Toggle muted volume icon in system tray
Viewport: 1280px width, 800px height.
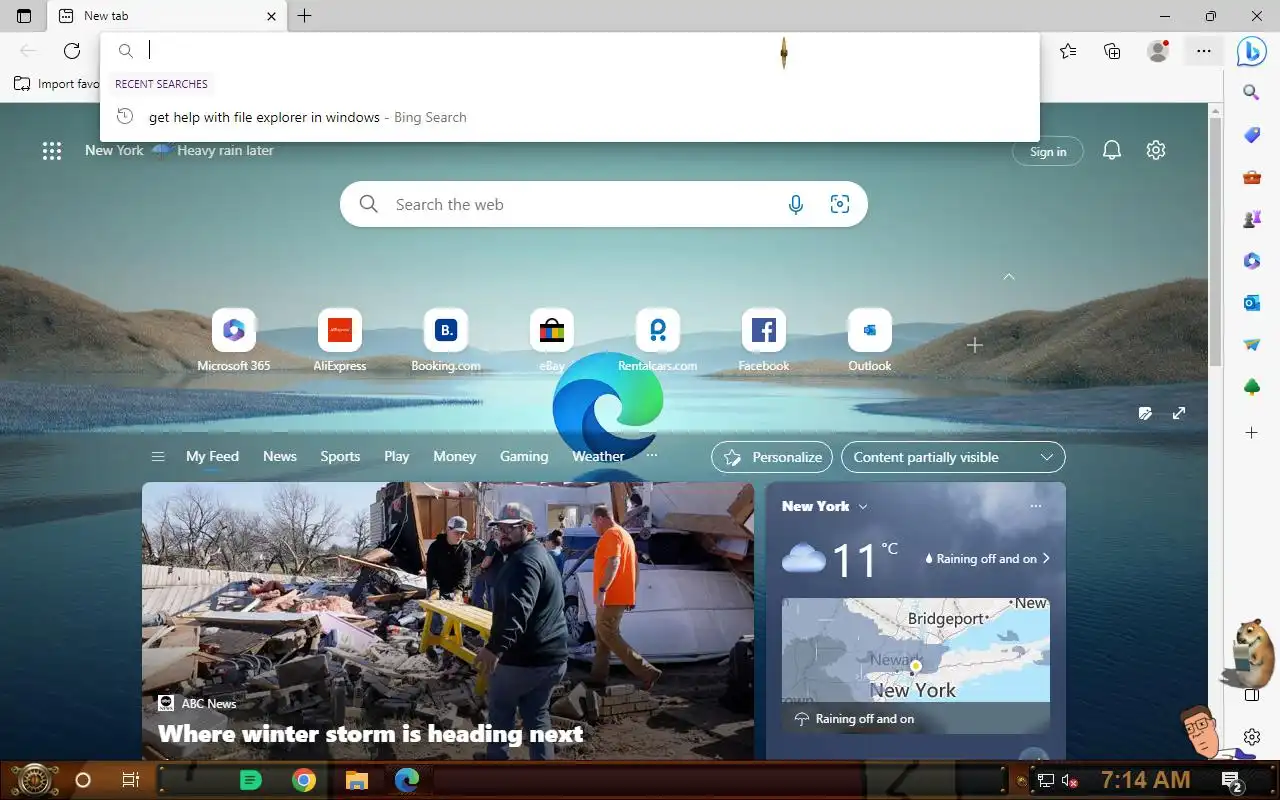[x=1070, y=780]
